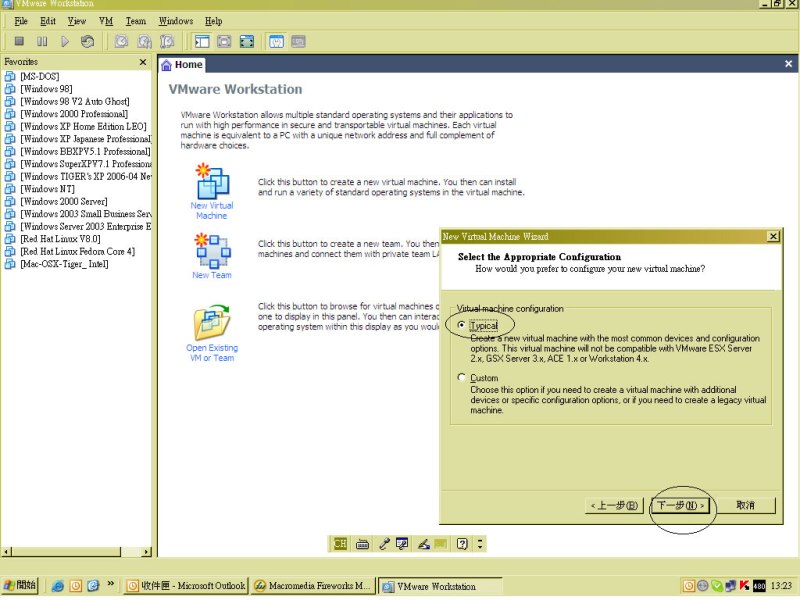Click the Take Snapshot toolbar icon
800x600 pixels.
tap(121, 41)
